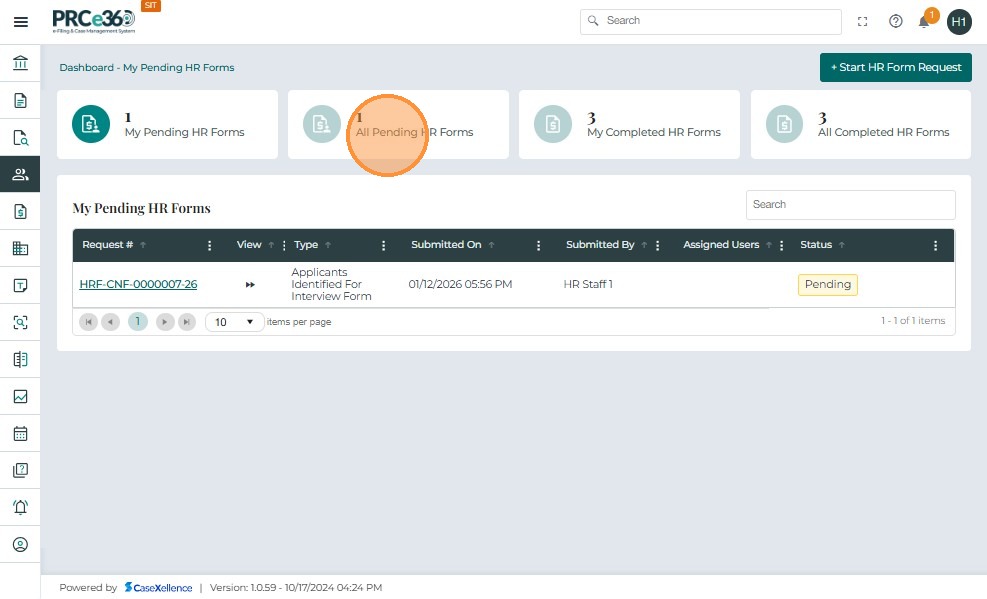The width and height of the screenshot is (987, 599).
Task: Sort by Submitted On column header
Action: (x=446, y=245)
